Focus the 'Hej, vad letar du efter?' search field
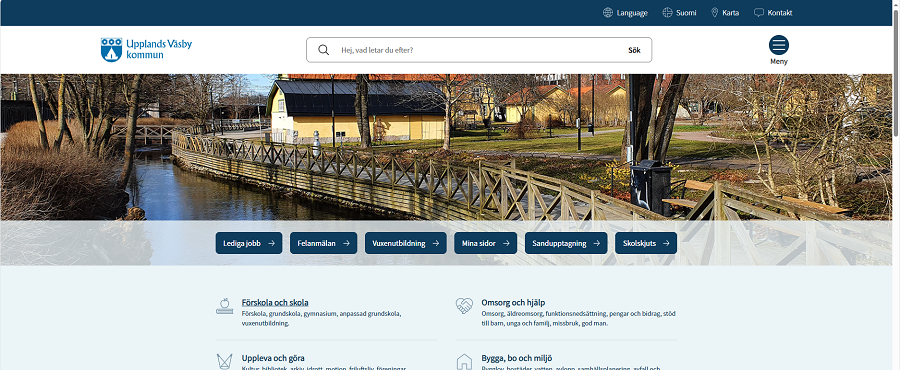Viewport: 900px width, 370px height. coord(476,50)
